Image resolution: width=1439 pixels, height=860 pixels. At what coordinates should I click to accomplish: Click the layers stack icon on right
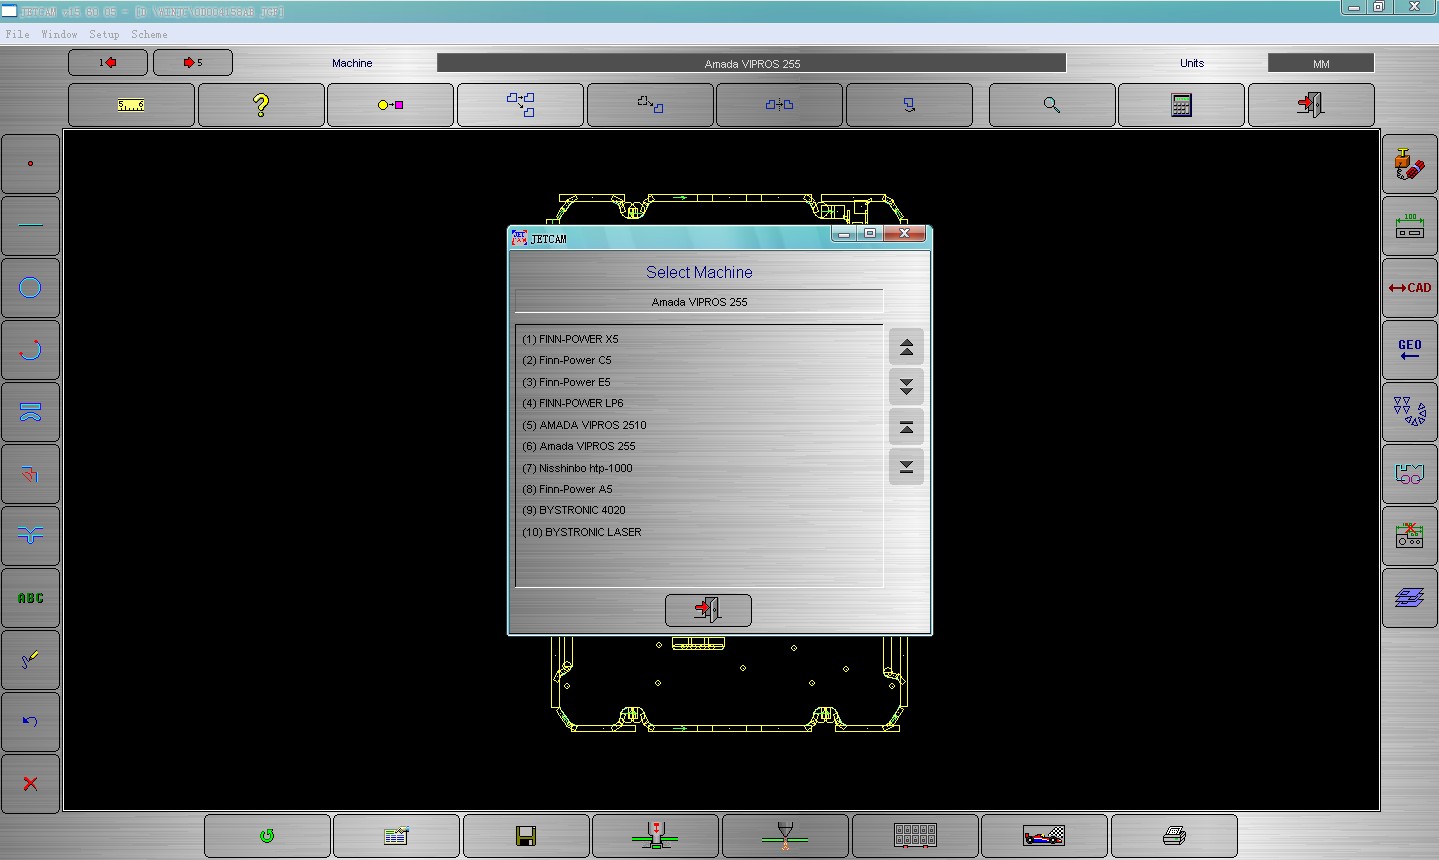click(1410, 598)
